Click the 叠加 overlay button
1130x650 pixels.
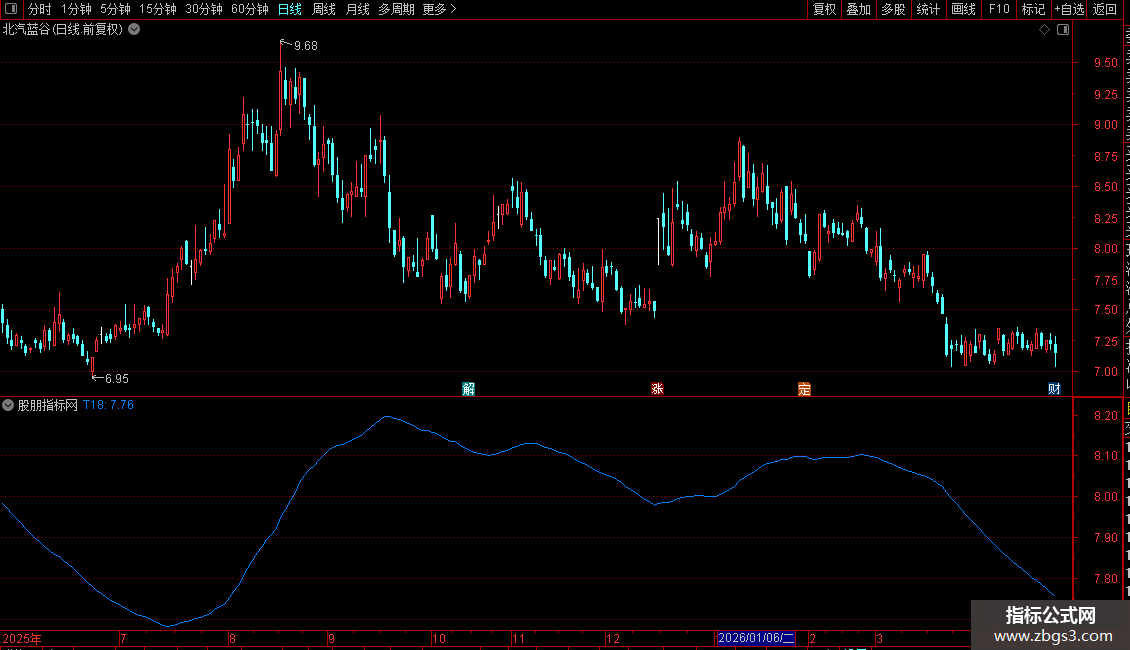tap(859, 9)
